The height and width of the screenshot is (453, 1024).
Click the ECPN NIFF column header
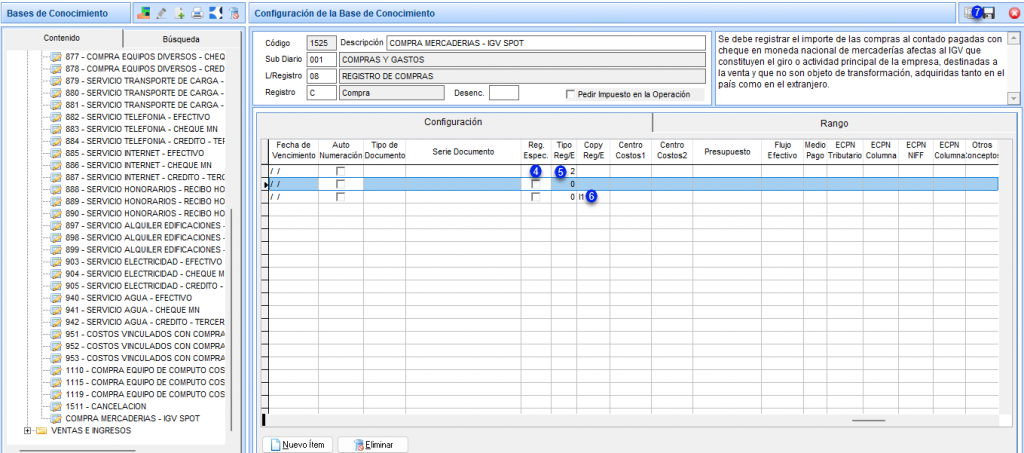(x=916, y=151)
